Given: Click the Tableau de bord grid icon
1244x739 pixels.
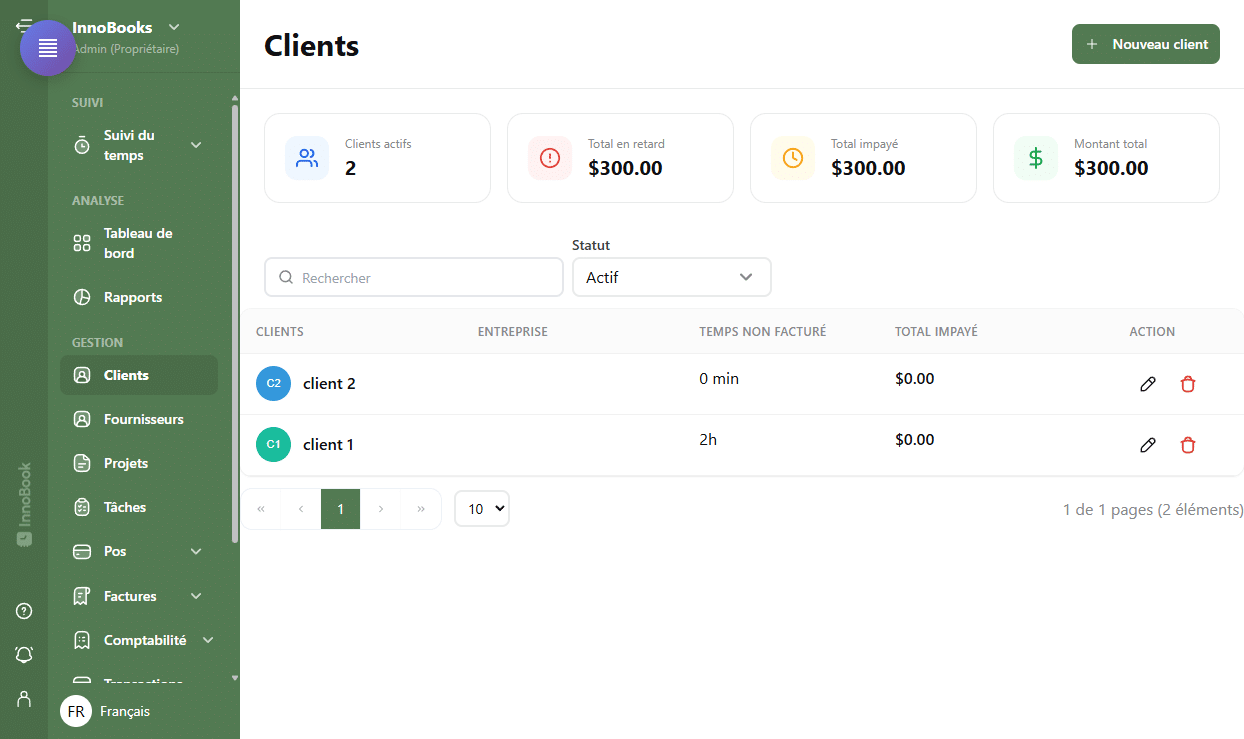Looking at the screenshot, I should pyautogui.click(x=82, y=243).
